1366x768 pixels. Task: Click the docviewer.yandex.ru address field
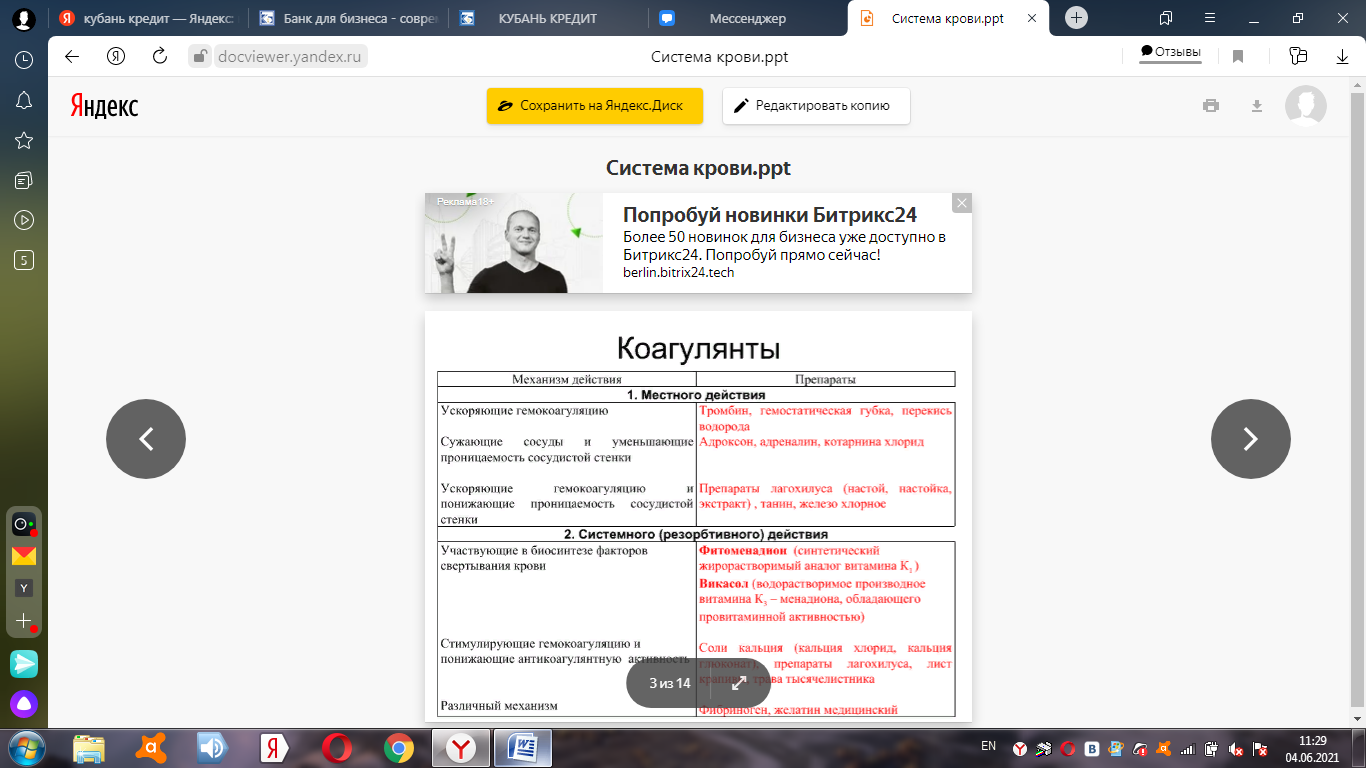(289, 57)
